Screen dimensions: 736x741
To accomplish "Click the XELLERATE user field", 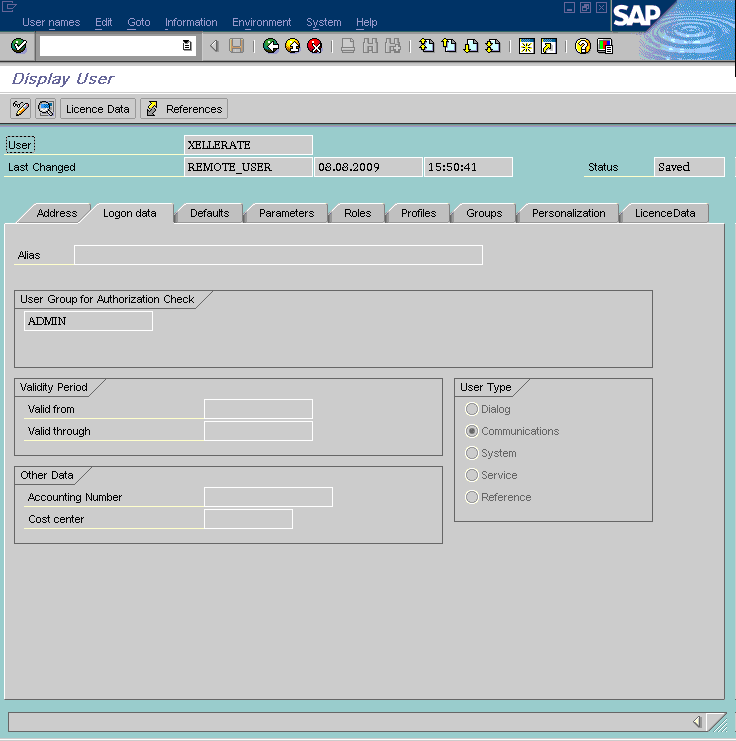I will pos(248,145).
